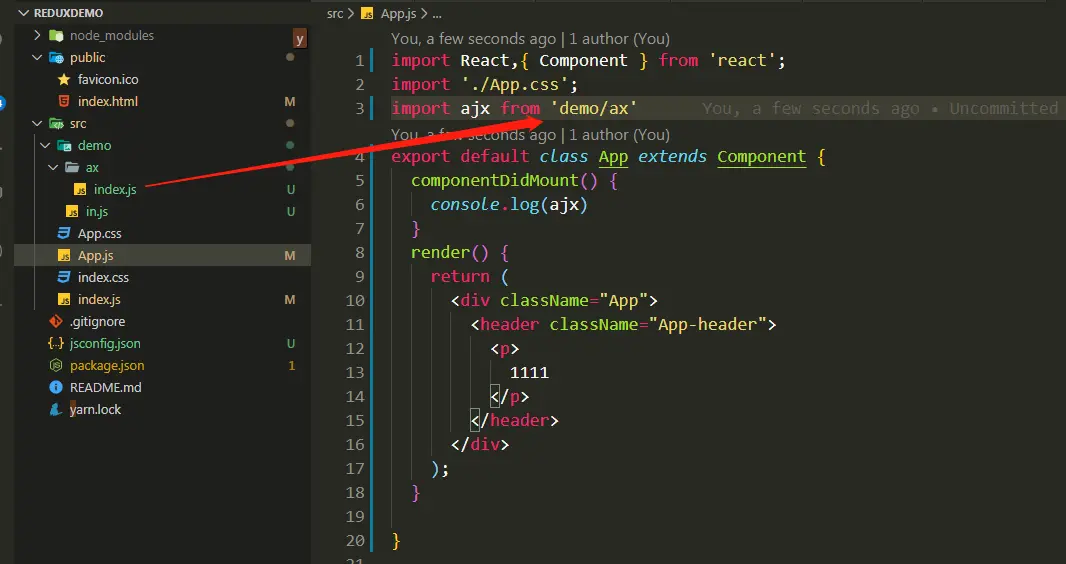The height and width of the screenshot is (564, 1066).
Task: Click the render method name
Action: [440, 253]
